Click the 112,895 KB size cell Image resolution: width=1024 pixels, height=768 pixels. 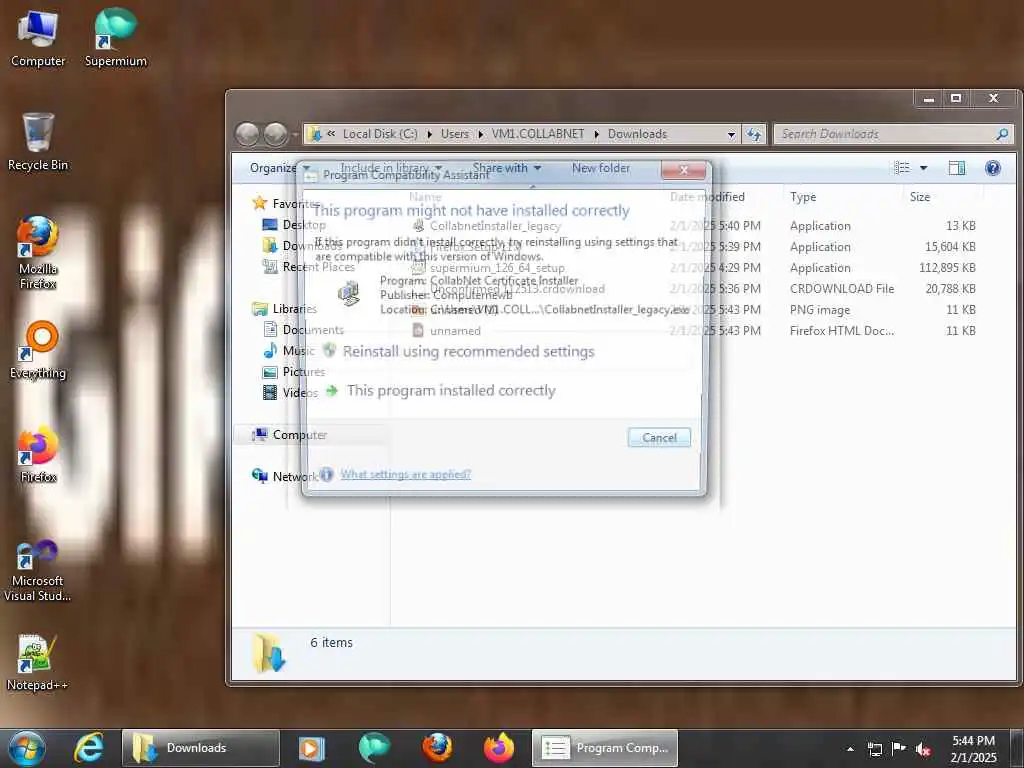click(947, 268)
